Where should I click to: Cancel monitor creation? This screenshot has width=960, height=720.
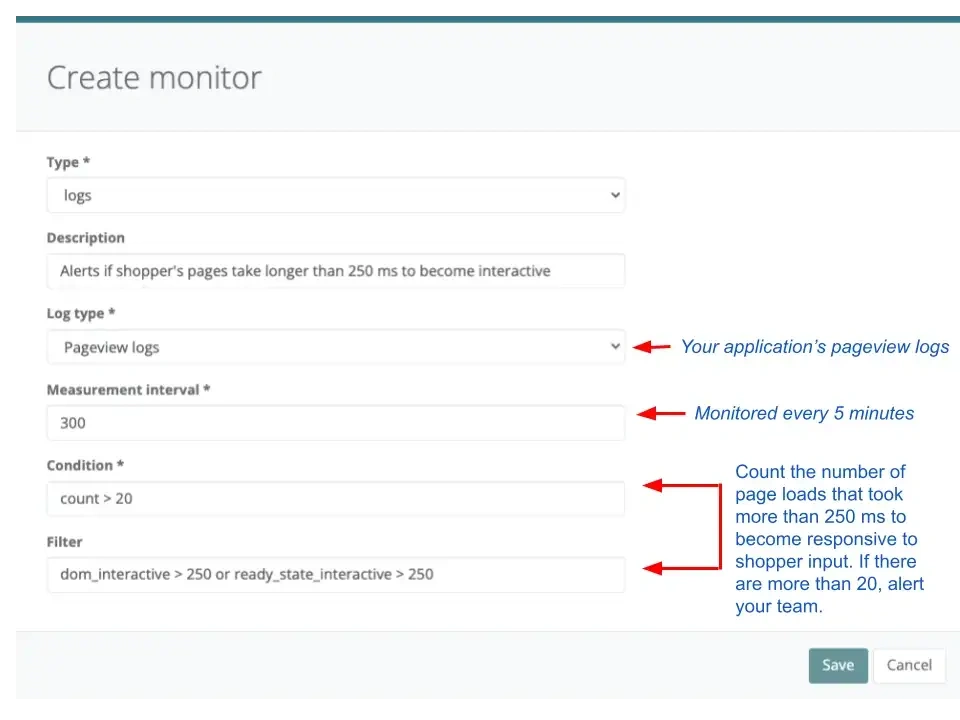click(909, 666)
